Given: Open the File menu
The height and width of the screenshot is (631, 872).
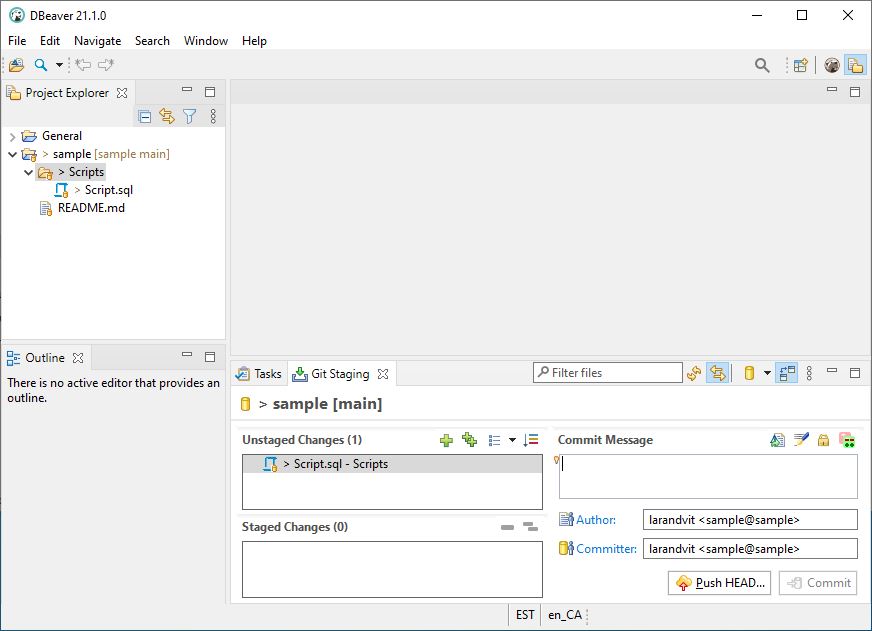Looking at the screenshot, I should (x=17, y=41).
